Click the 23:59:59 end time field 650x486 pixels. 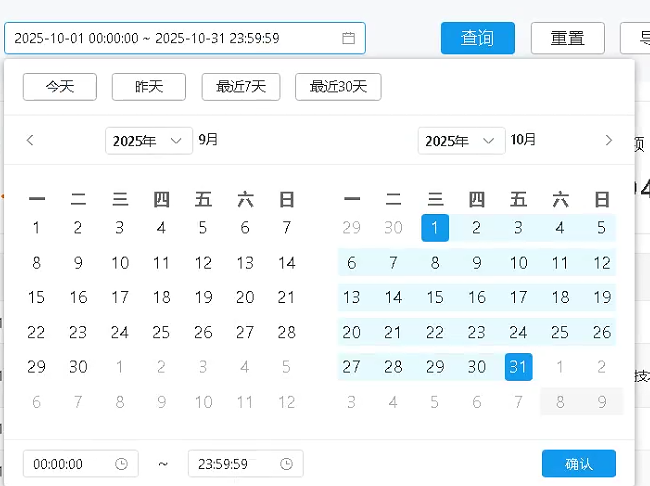[245, 464]
